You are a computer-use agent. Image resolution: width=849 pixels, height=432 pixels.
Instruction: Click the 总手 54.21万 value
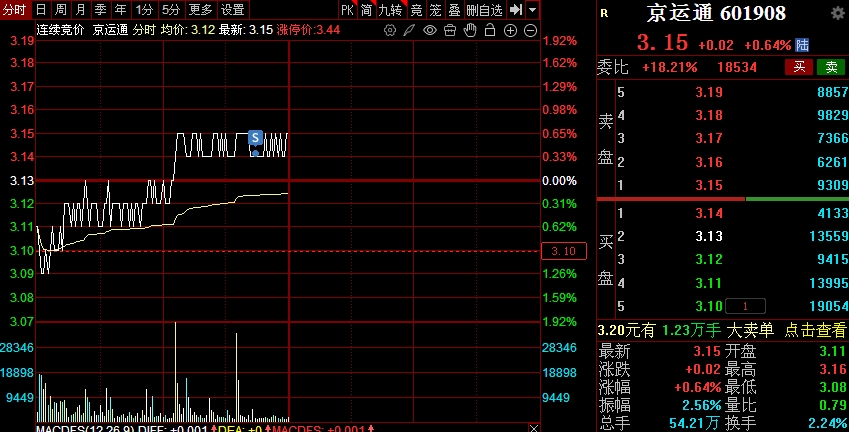point(696,423)
